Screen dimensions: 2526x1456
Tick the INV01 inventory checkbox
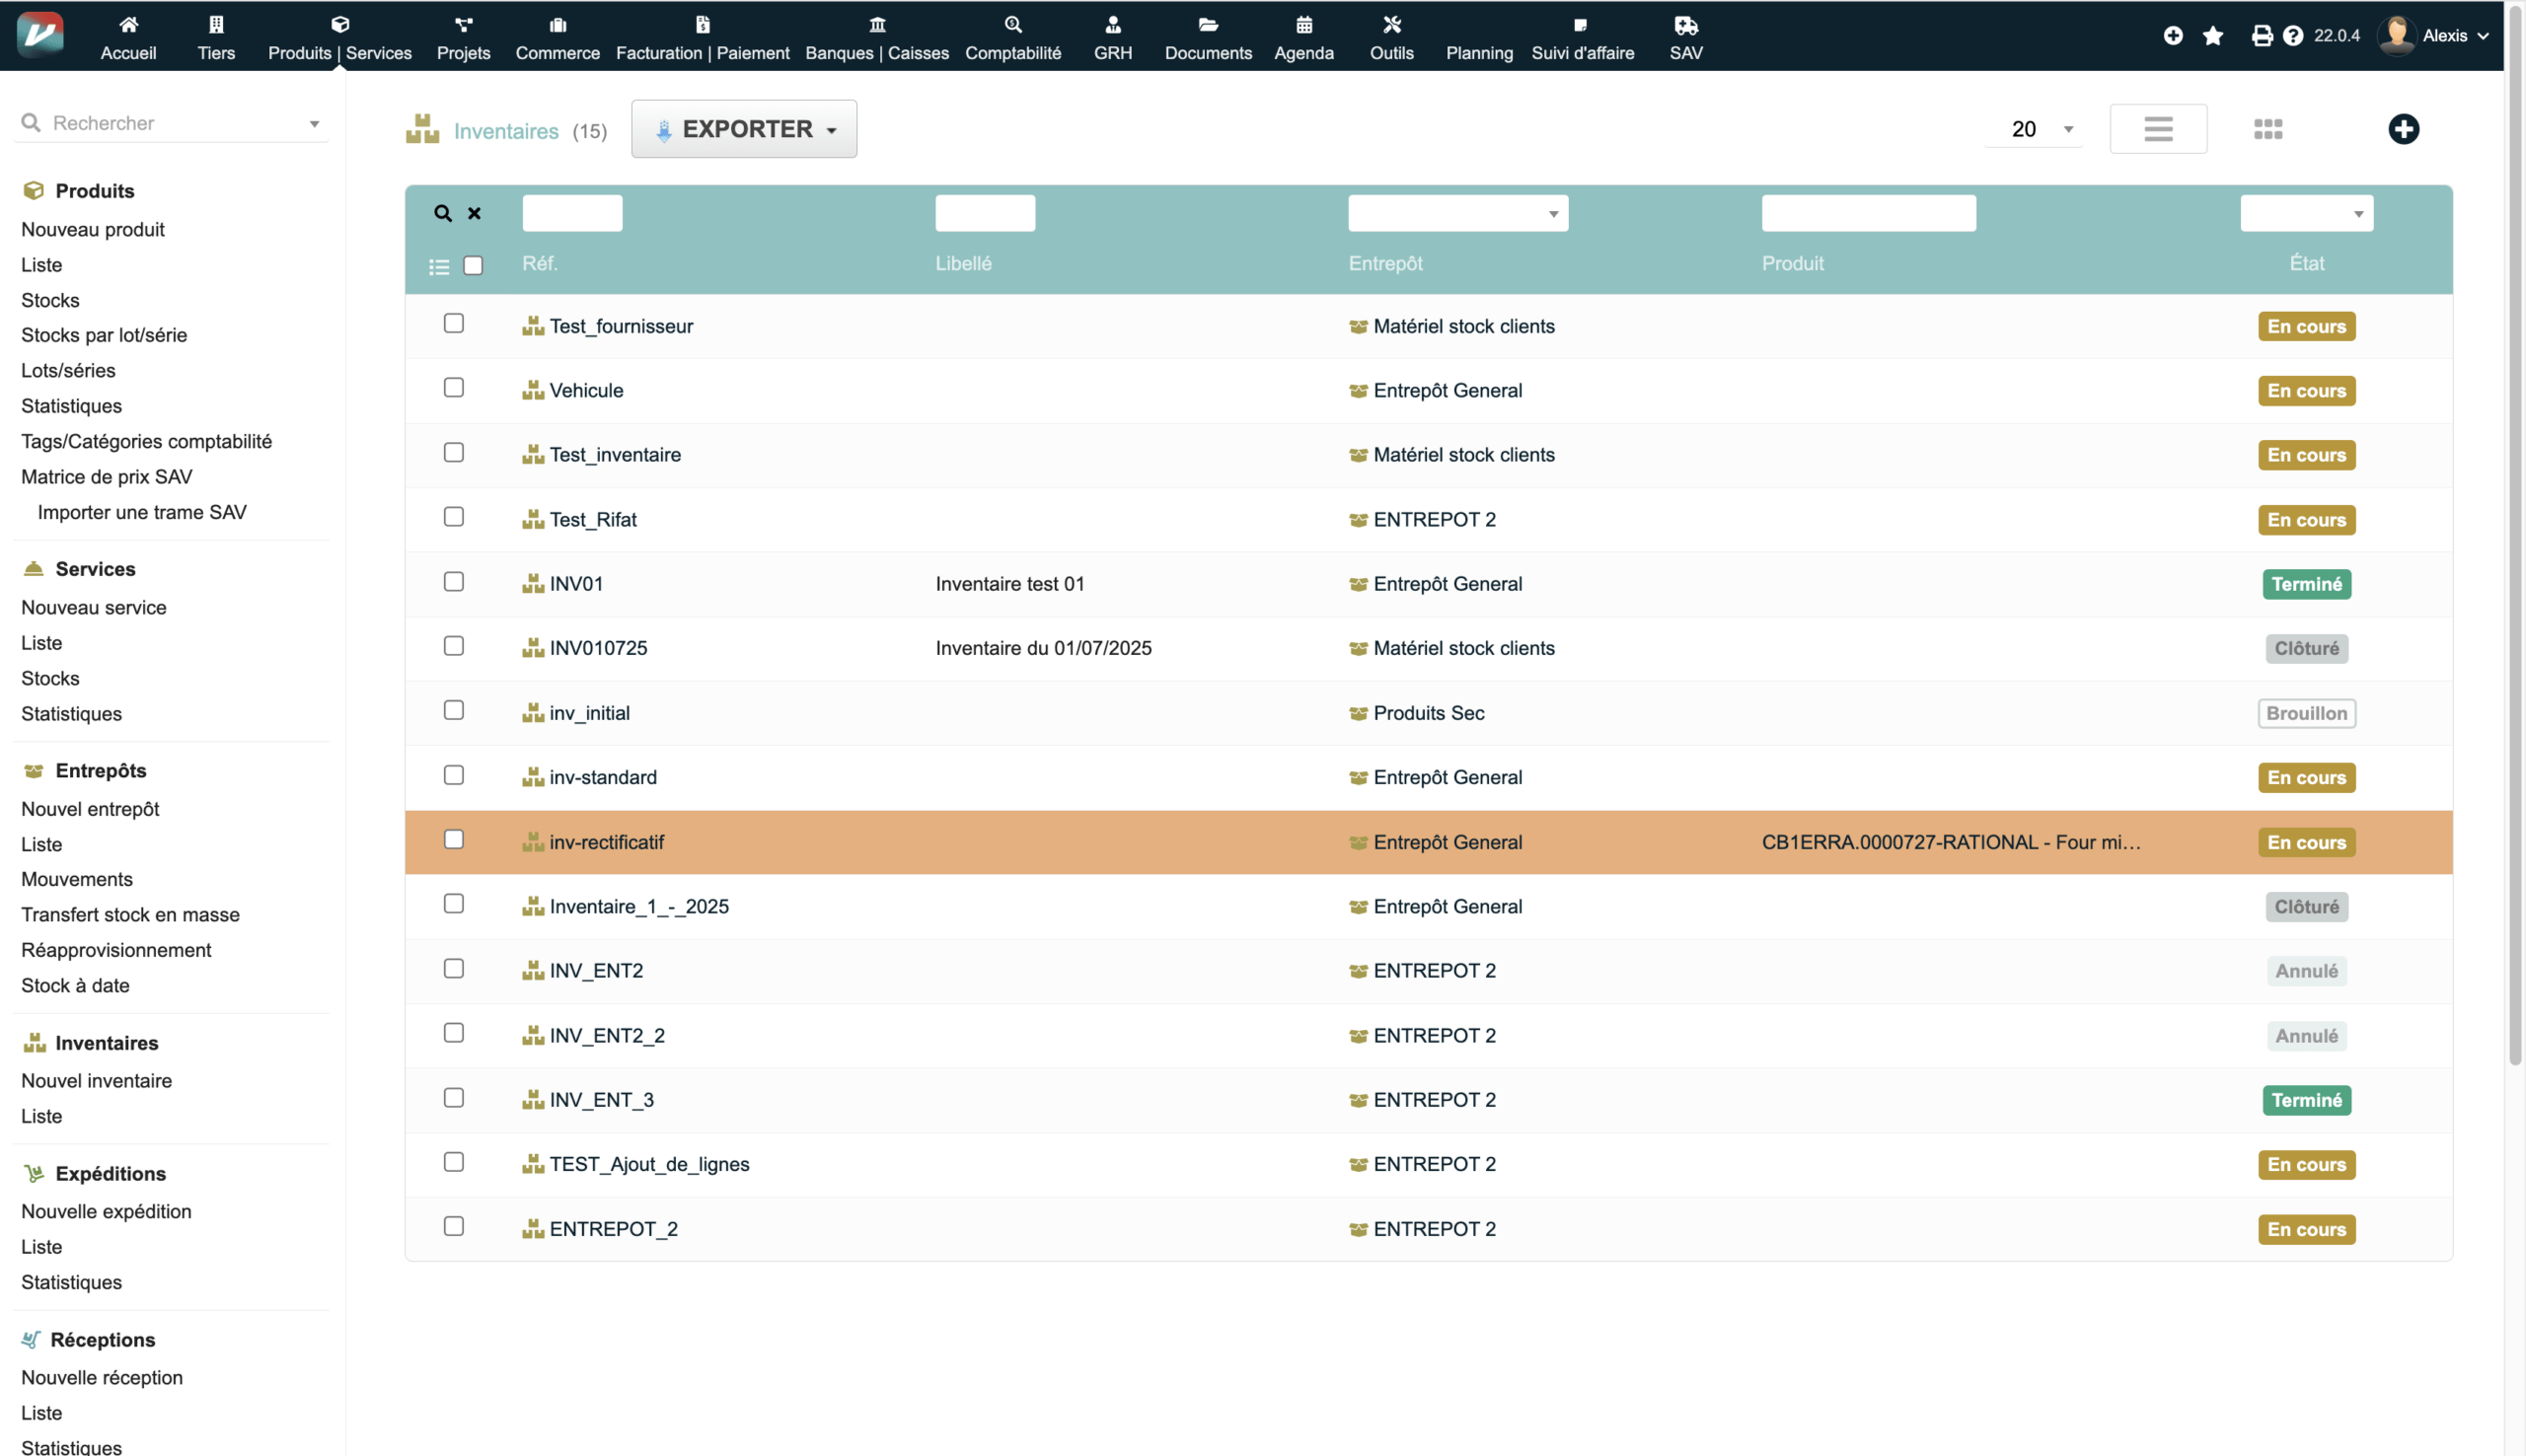[454, 581]
